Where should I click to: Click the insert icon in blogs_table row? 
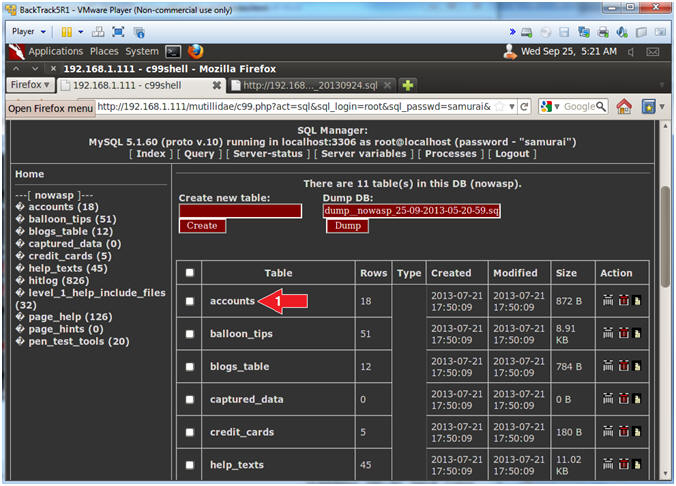pos(636,366)
